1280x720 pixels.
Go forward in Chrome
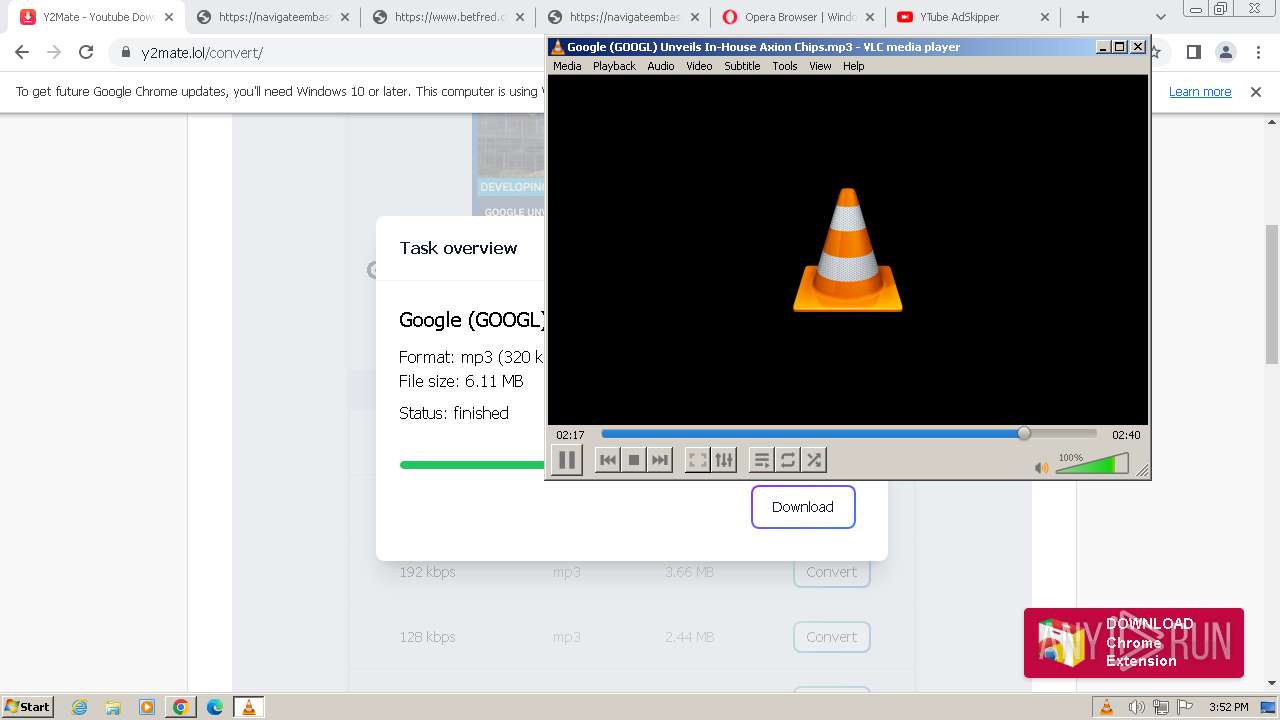point(54,53)
